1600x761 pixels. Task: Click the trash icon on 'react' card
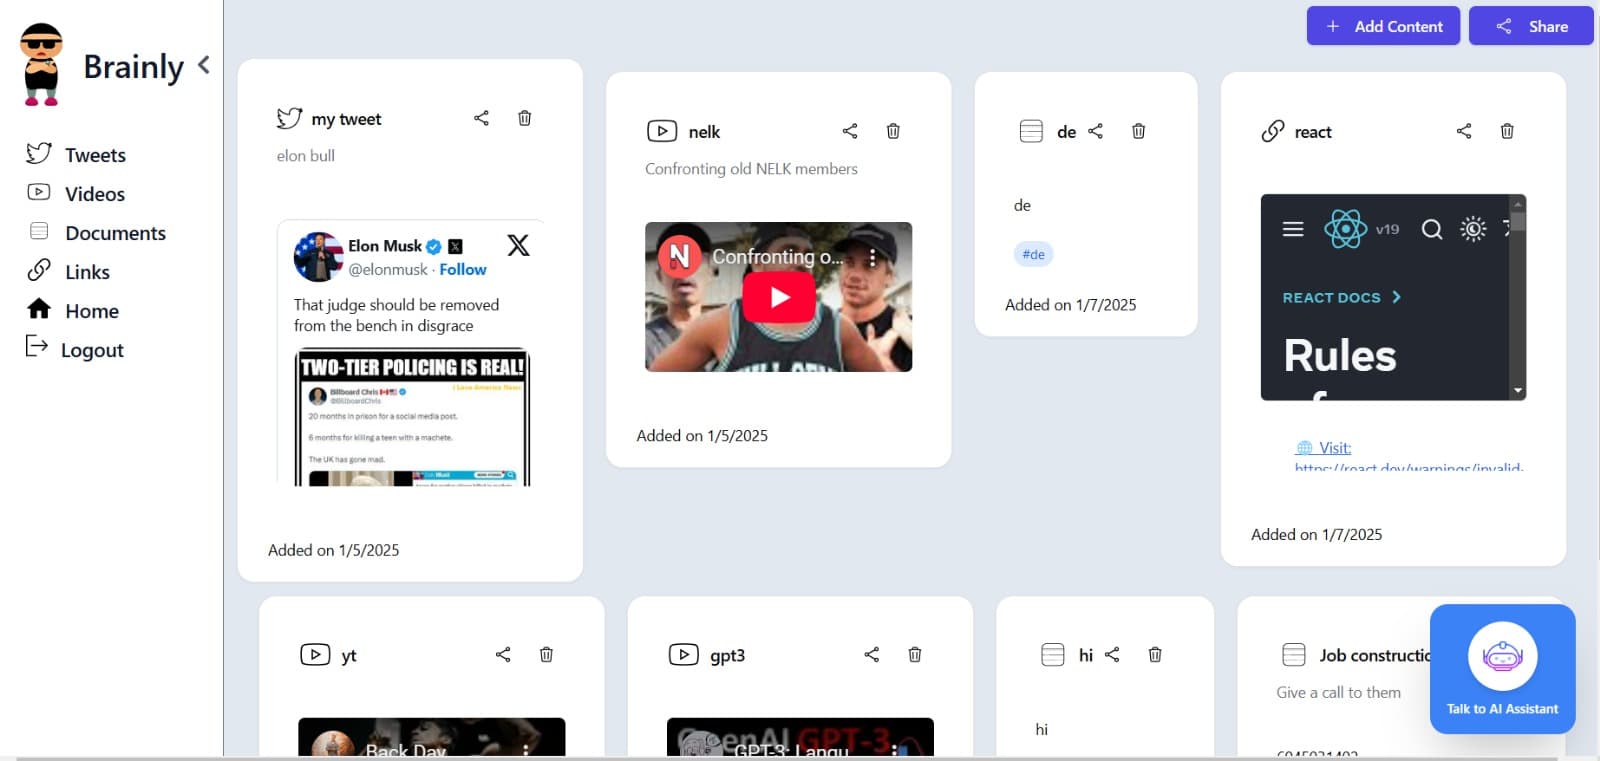coord(1507,131)
